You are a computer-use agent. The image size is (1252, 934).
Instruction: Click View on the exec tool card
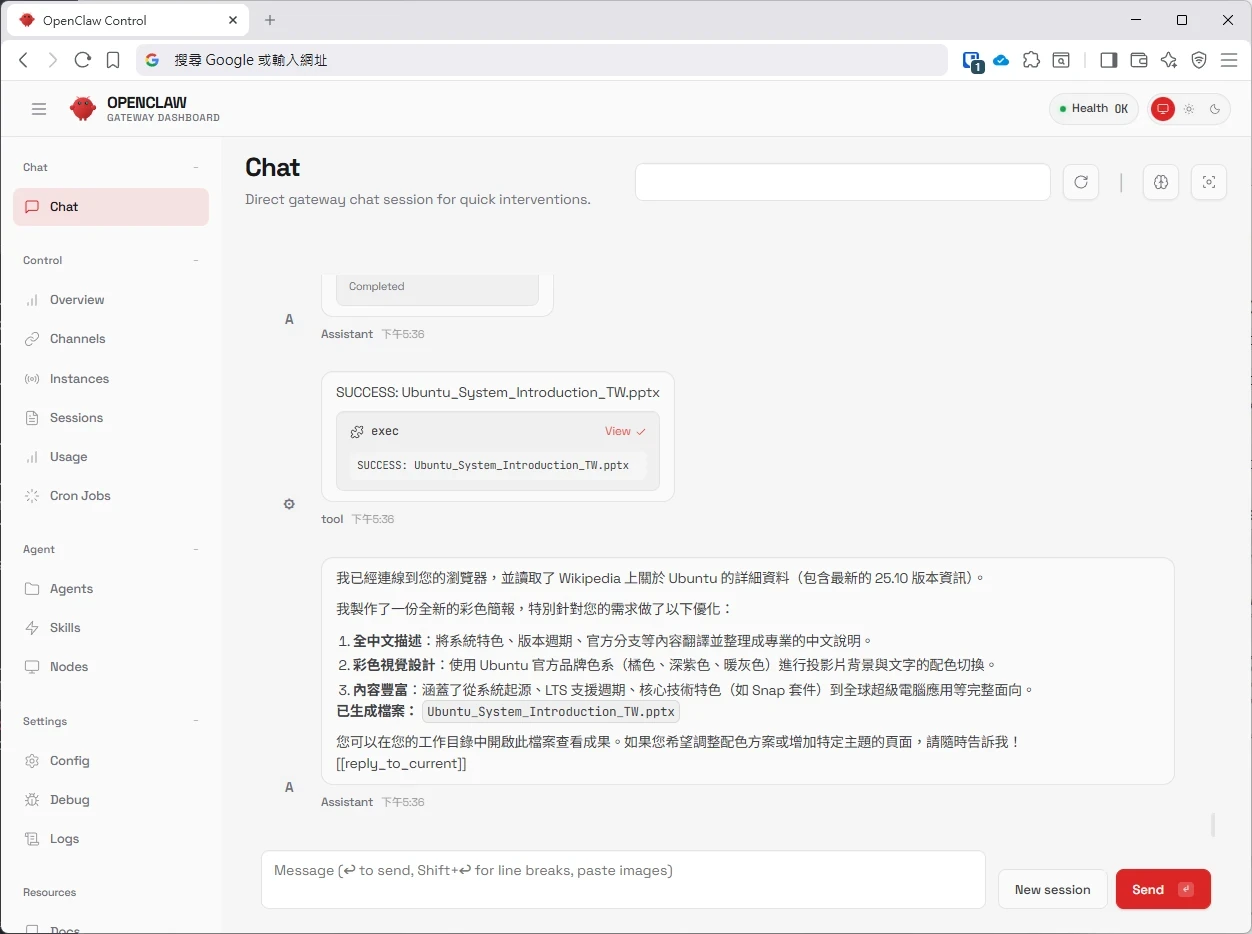tap(624, 431)
